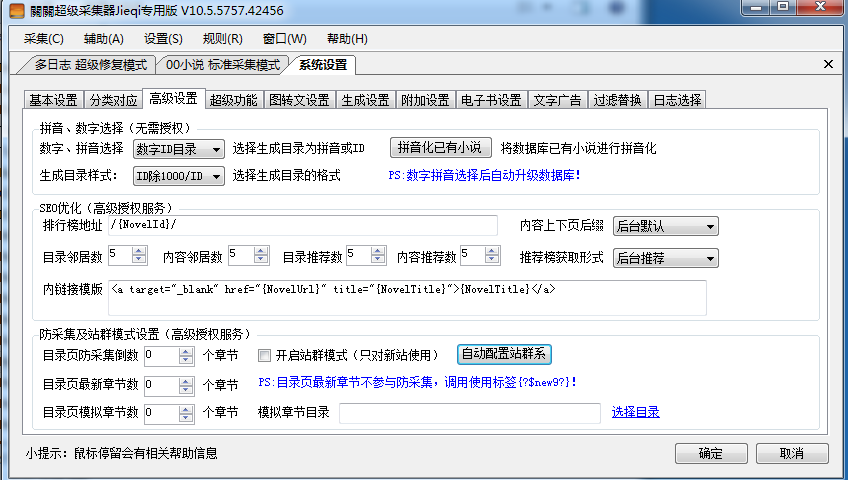Increase 目录推荐数 with up arrow
Image resolution: width=848 pixels, height=480 pixels.
pos(378,251)
